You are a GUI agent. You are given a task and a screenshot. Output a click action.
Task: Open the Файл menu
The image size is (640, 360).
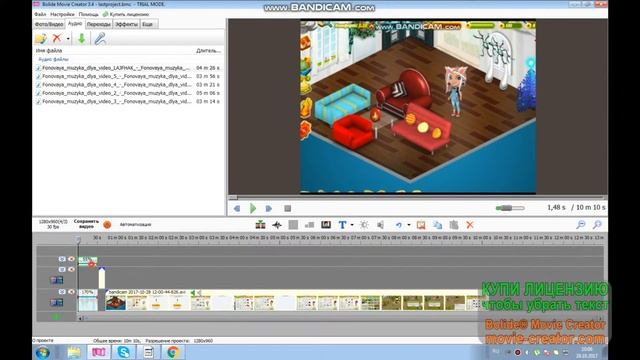(40, 14)
